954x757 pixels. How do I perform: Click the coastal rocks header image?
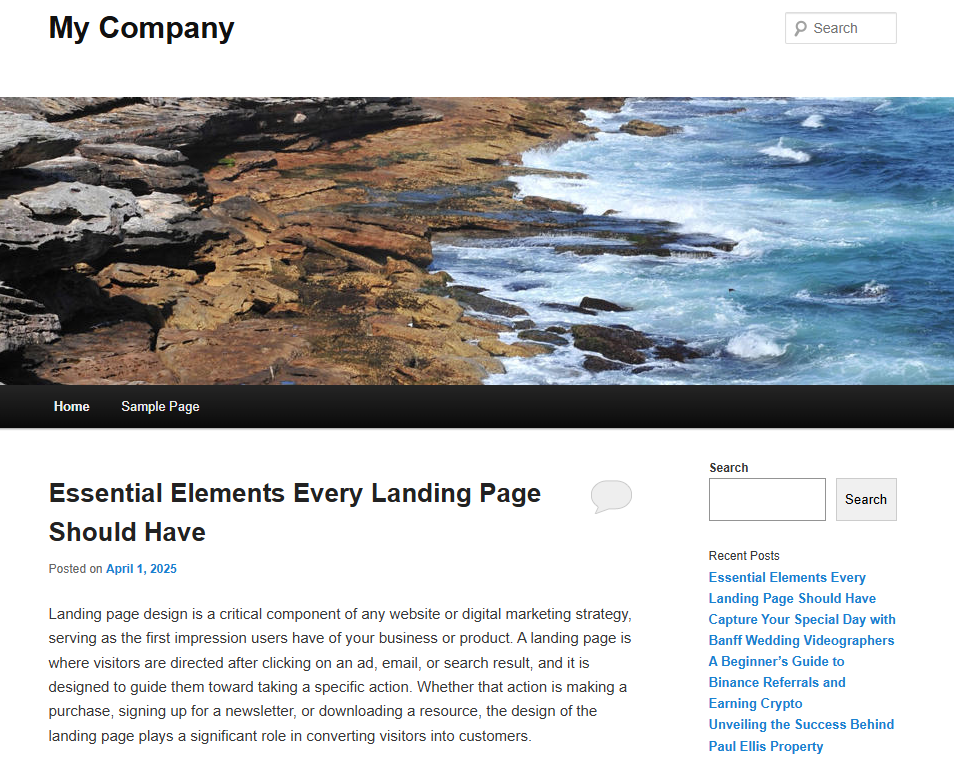coord(477,241)
